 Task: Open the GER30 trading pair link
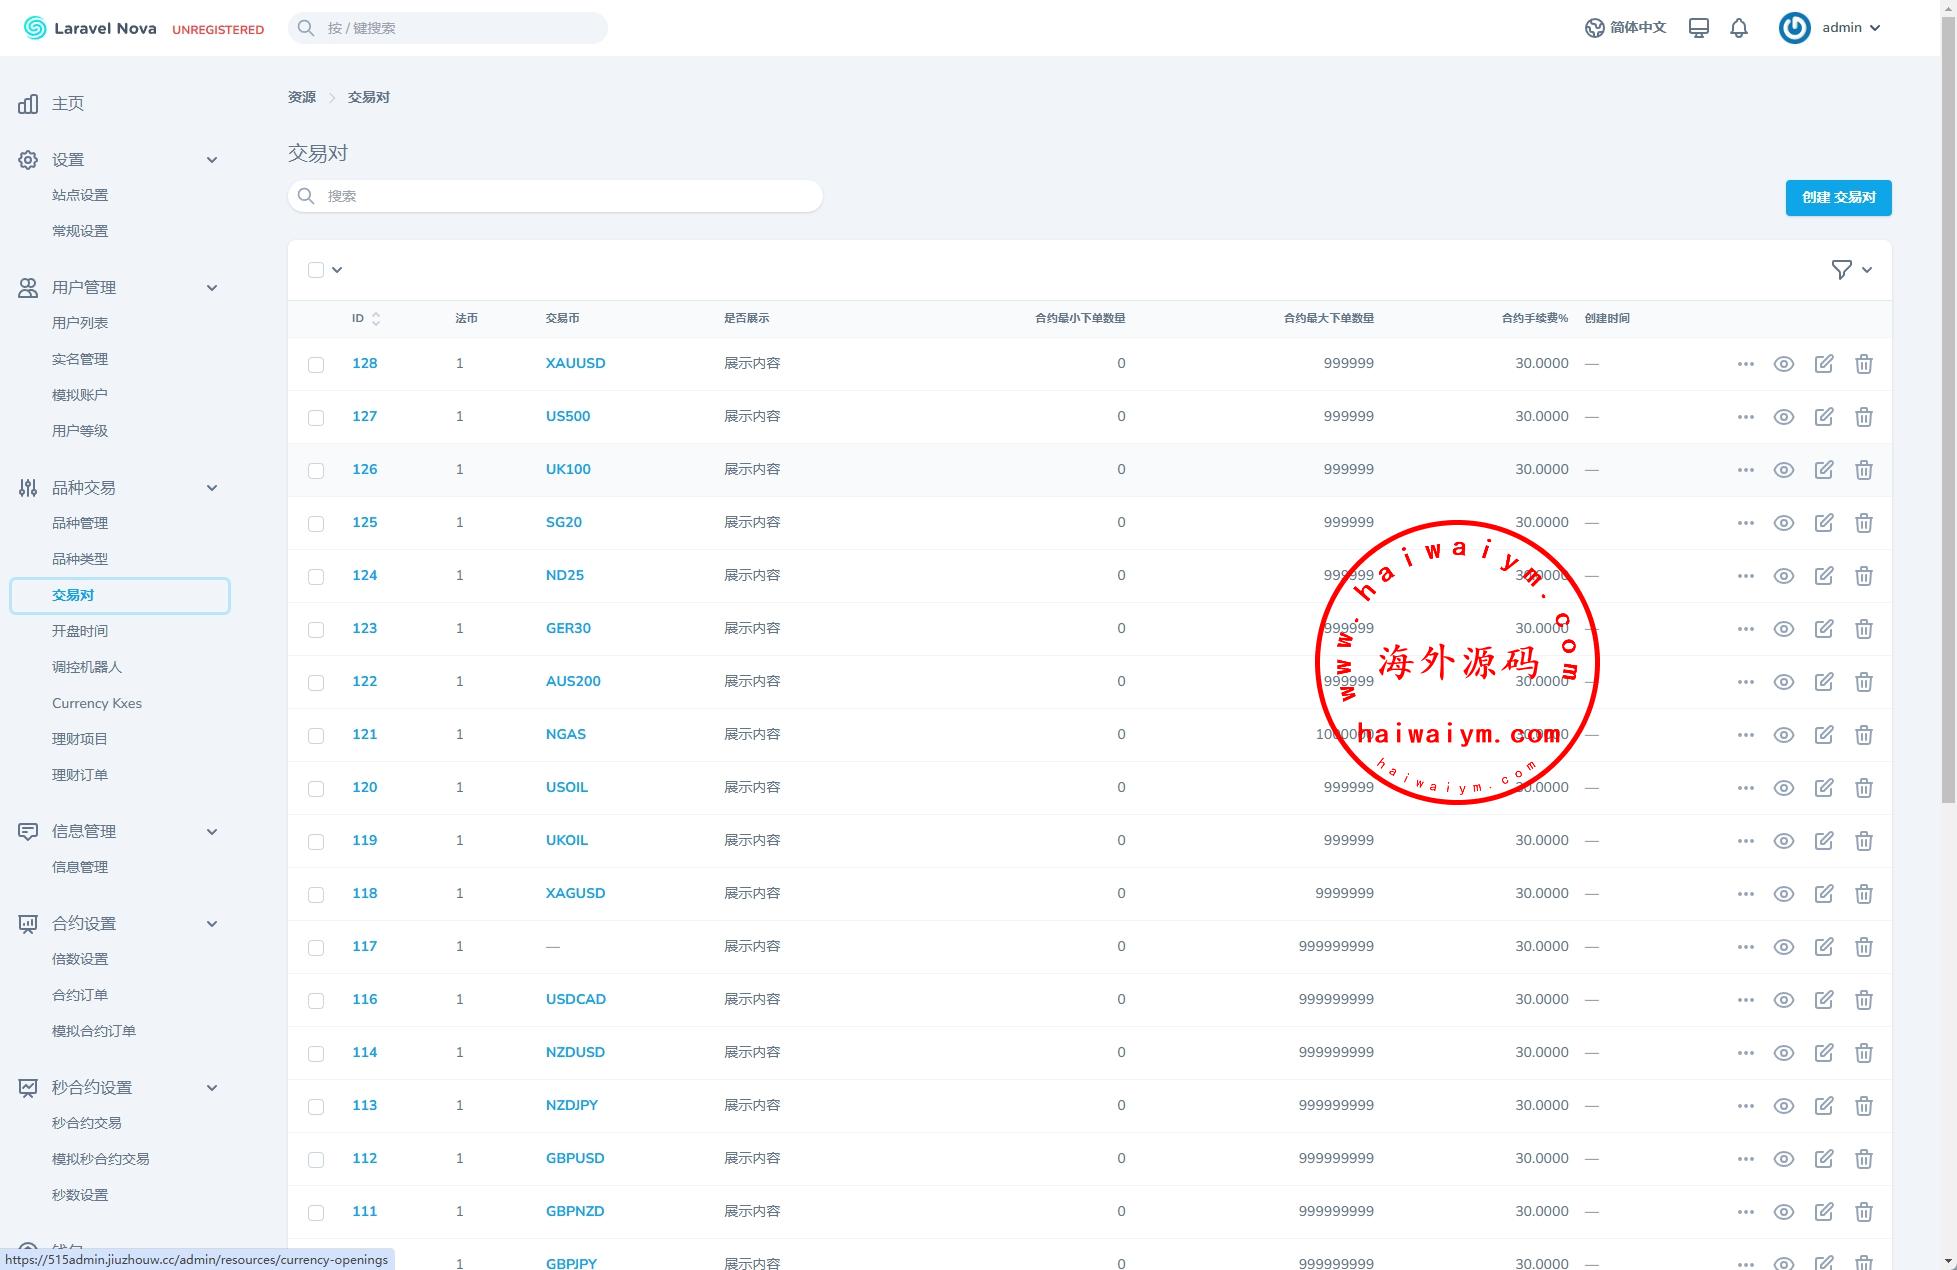point(568,628)
